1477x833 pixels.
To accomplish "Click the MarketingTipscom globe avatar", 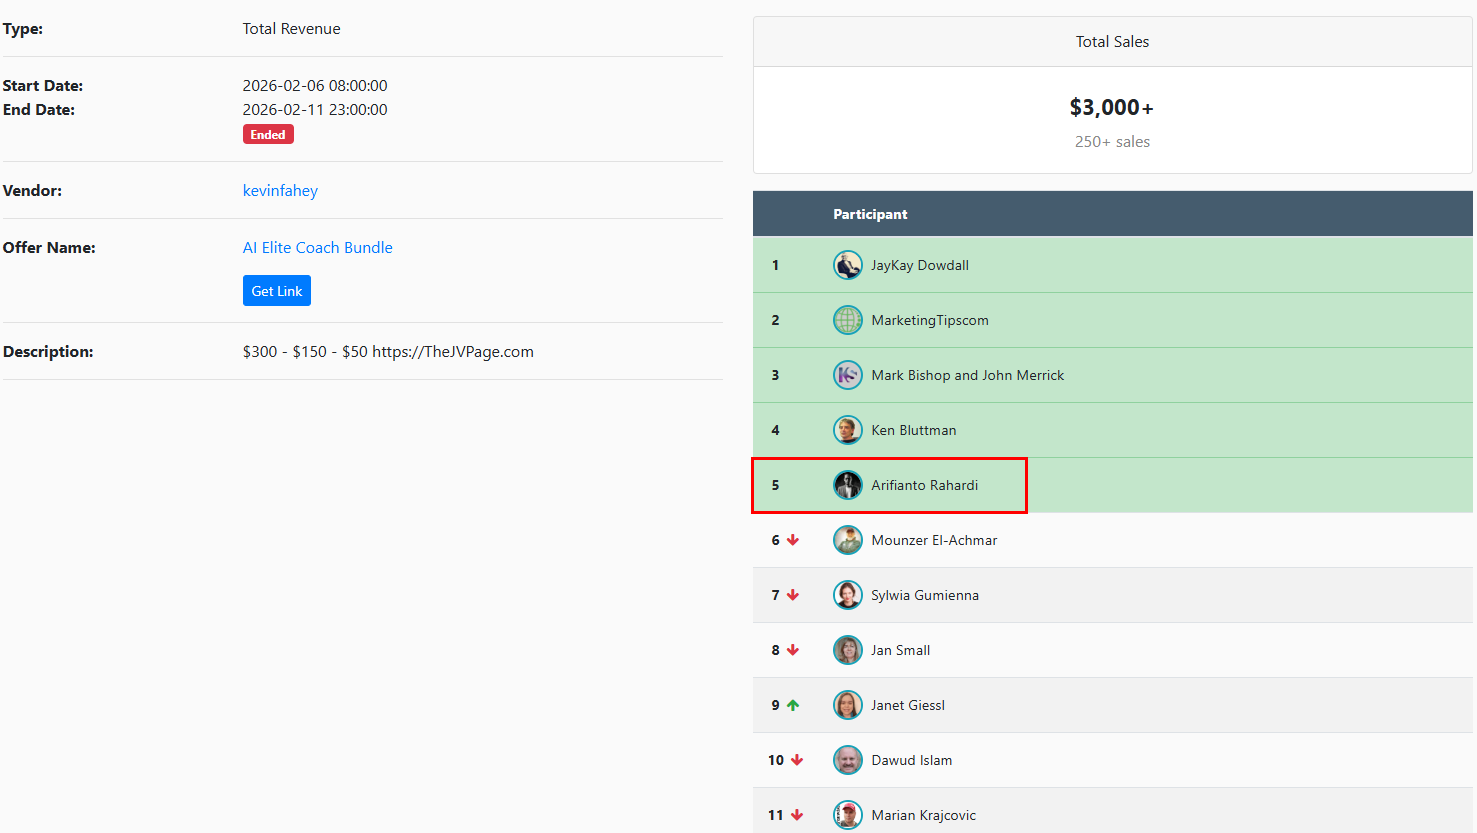I will (x=847, y=320).
